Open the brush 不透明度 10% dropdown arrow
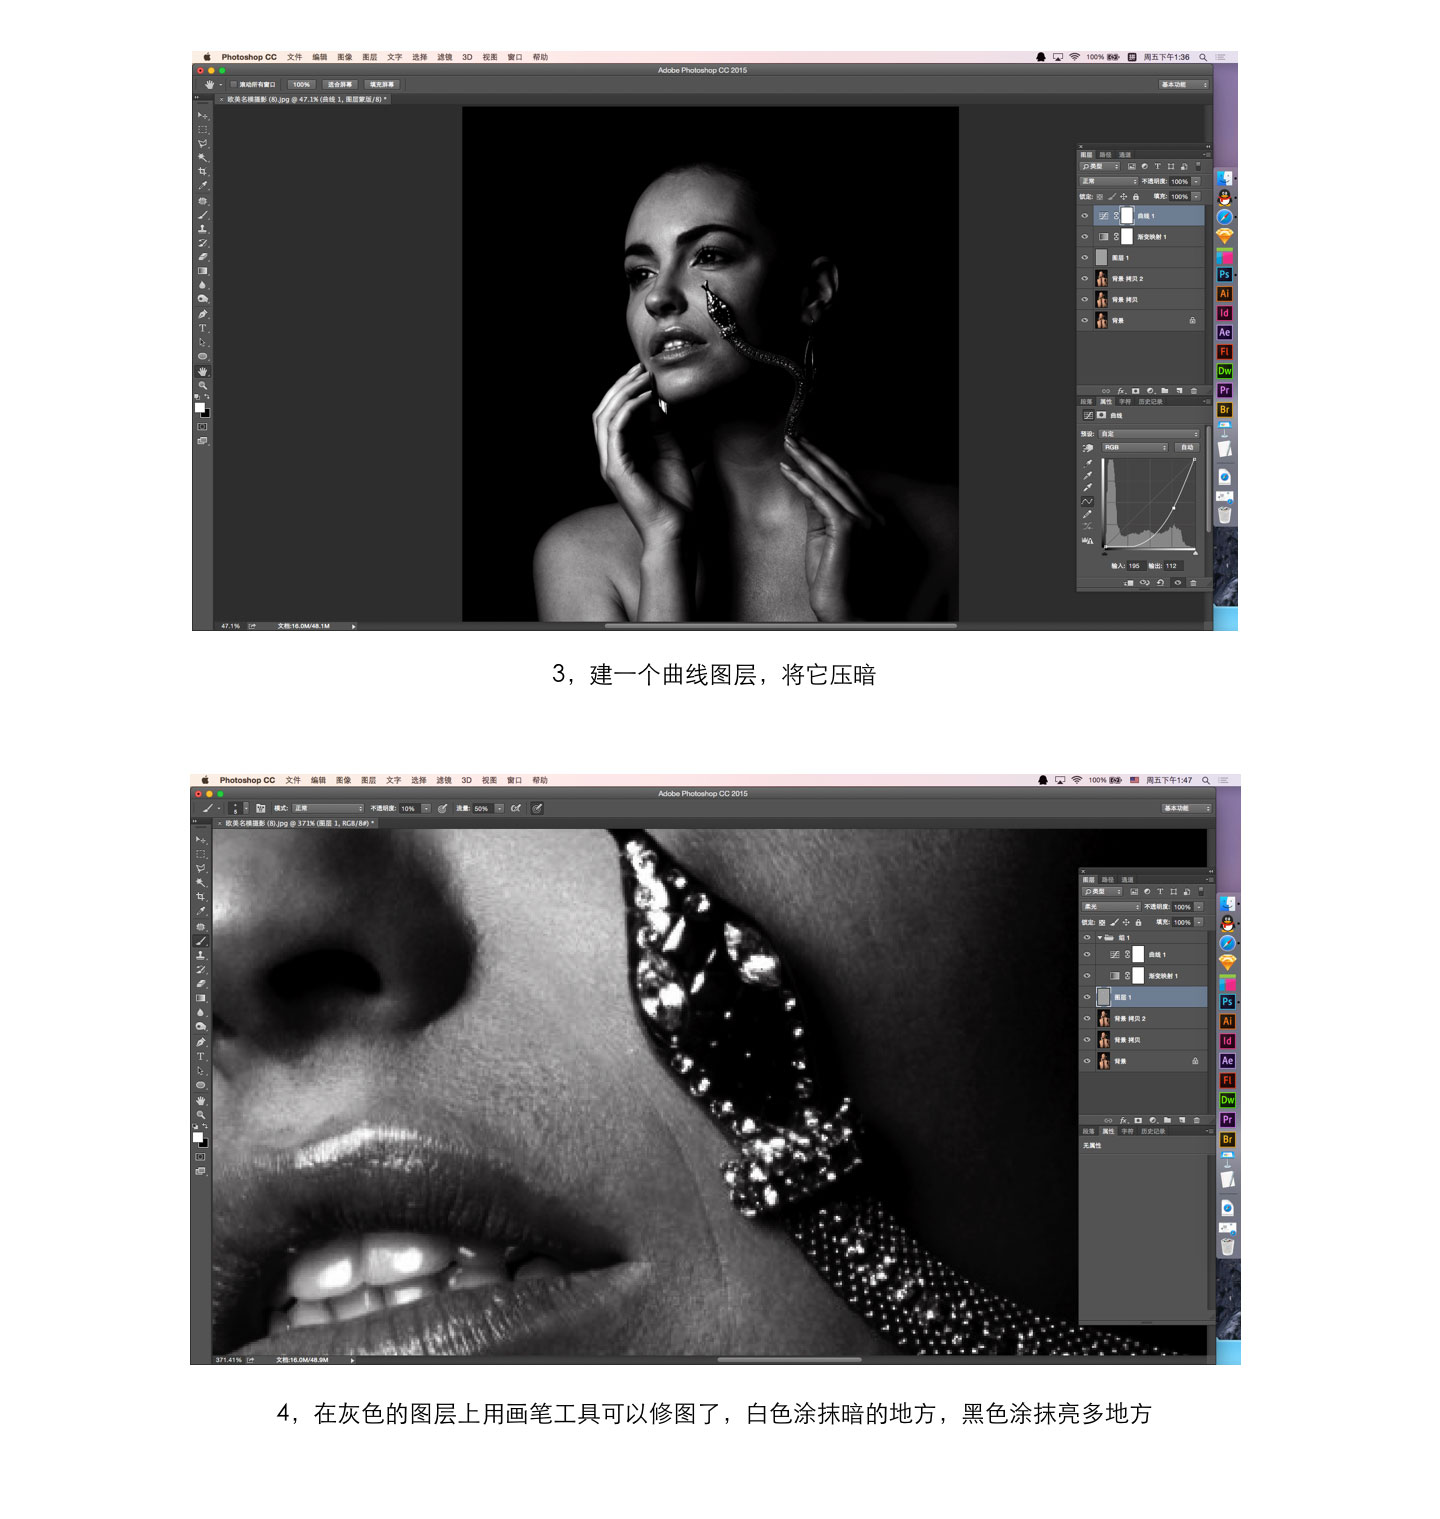The height and width of the screenshot is (1519, 1440). [426, 808]
